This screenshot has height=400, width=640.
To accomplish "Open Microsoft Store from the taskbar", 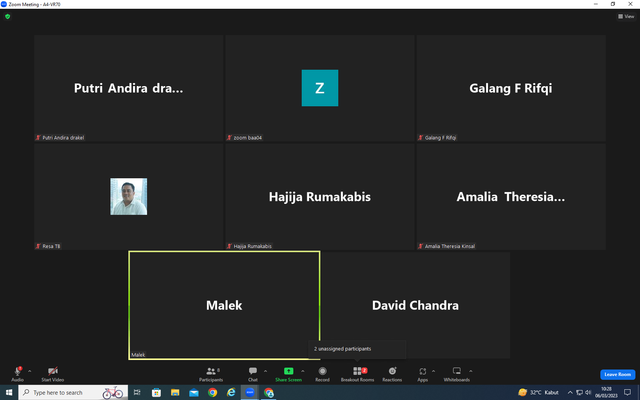I will 156,392.
